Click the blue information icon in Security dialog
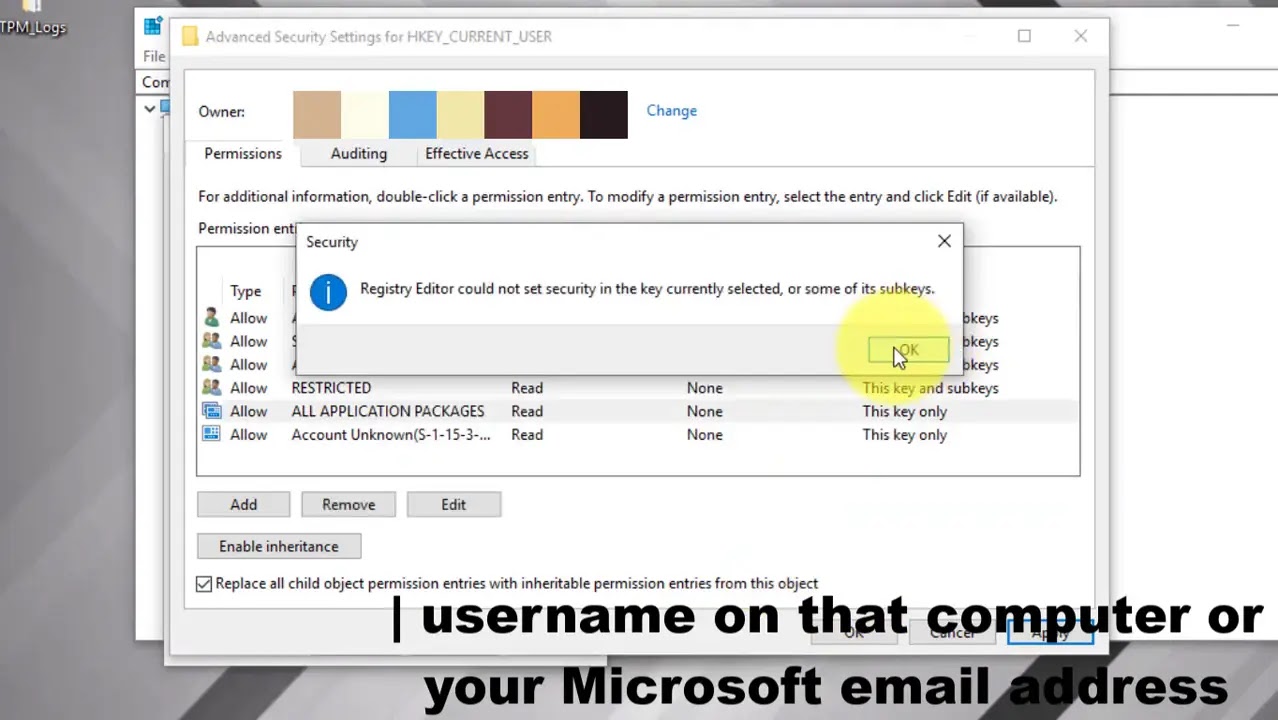This screenshot has height=720, width=1278. [x=328, y=292]
